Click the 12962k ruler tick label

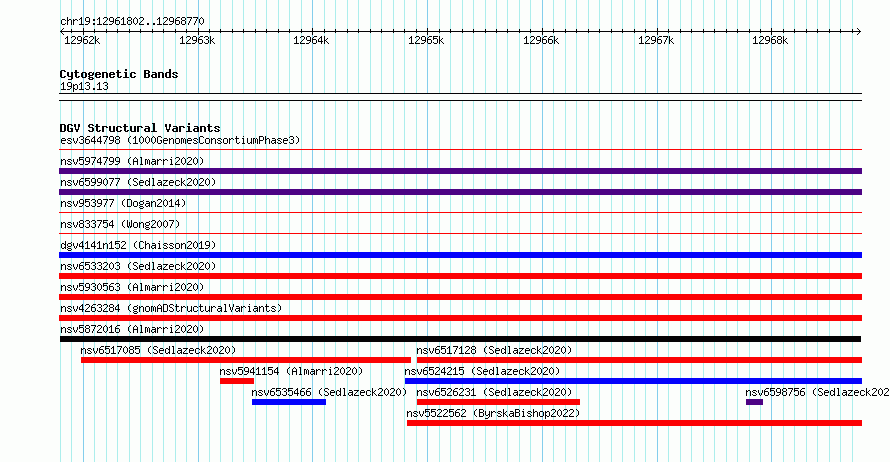(x=82, y=40)
